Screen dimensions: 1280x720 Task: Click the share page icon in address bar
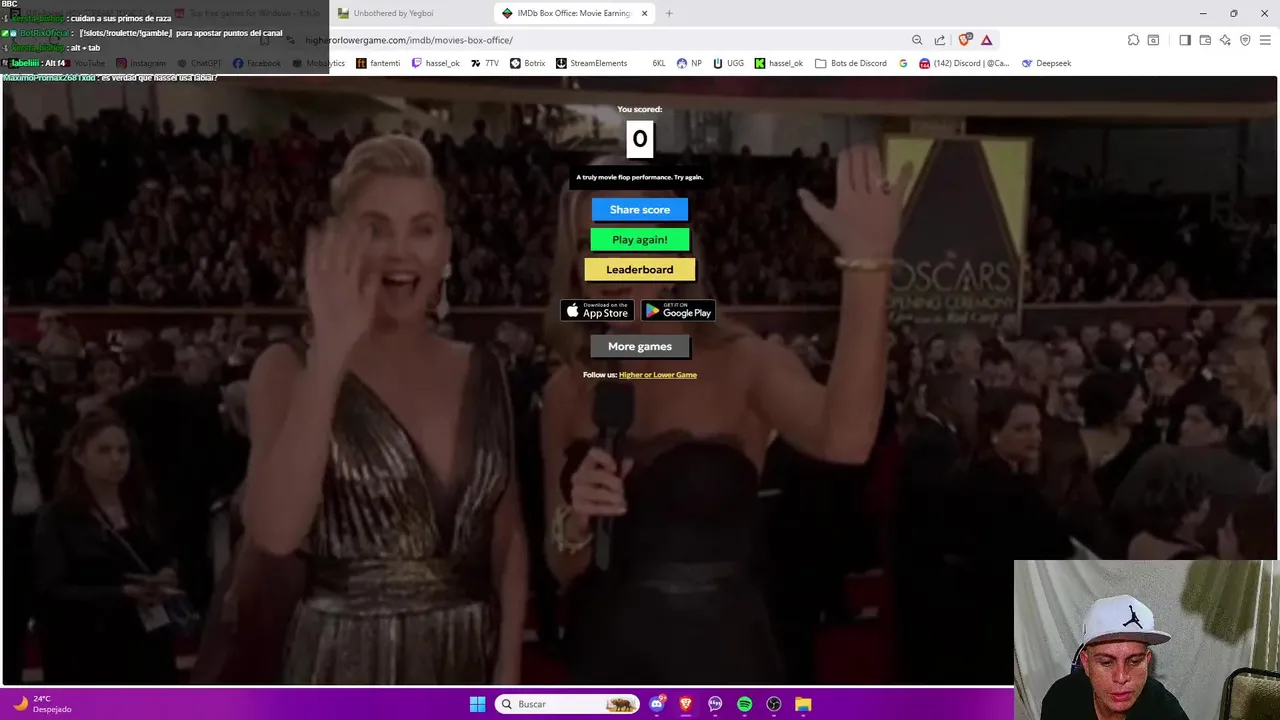click(940, 40)
